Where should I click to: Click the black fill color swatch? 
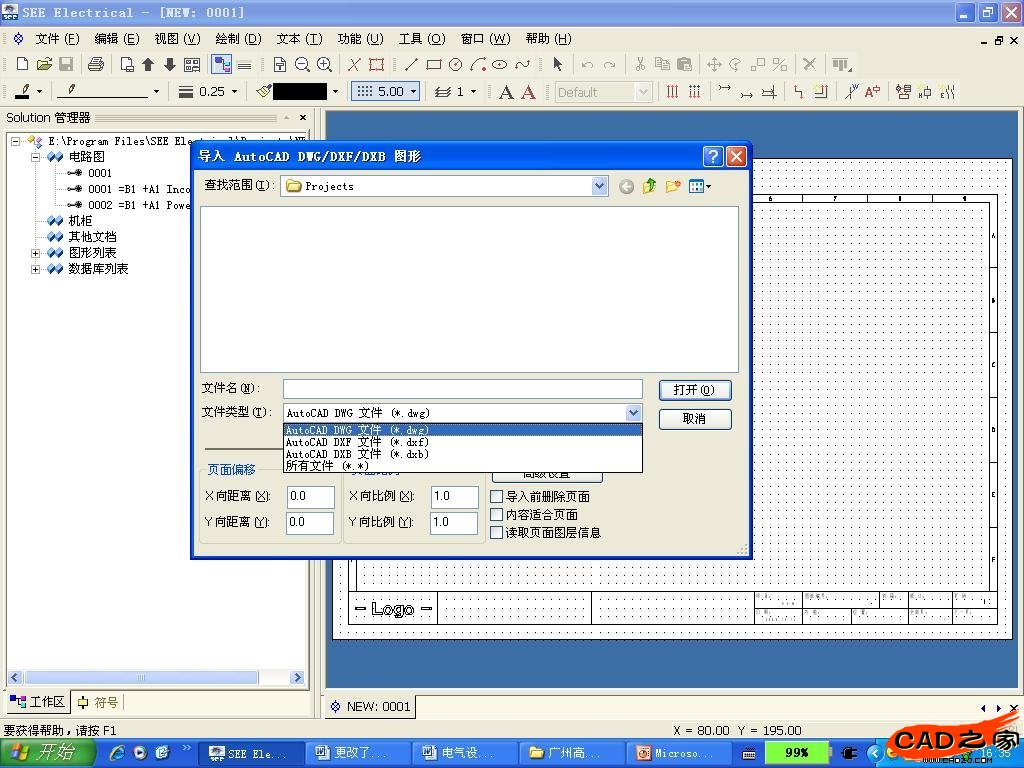[x=299, y=91]
